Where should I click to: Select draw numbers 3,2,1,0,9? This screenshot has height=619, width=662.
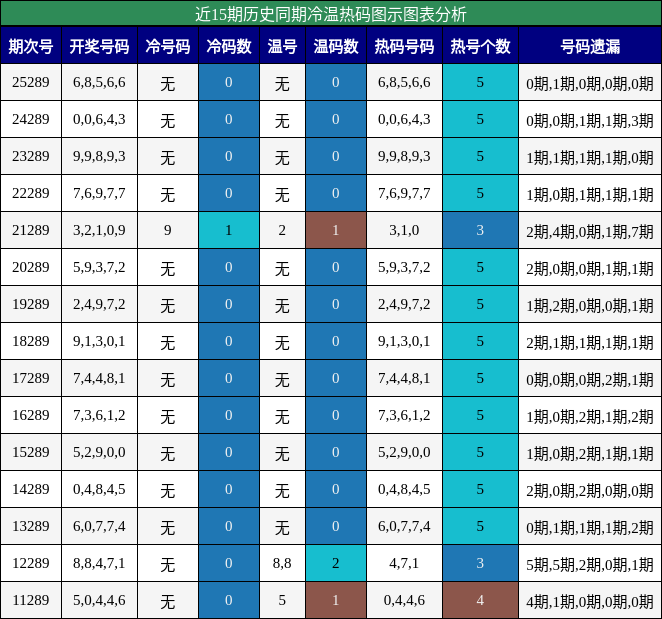pos(99,230)
